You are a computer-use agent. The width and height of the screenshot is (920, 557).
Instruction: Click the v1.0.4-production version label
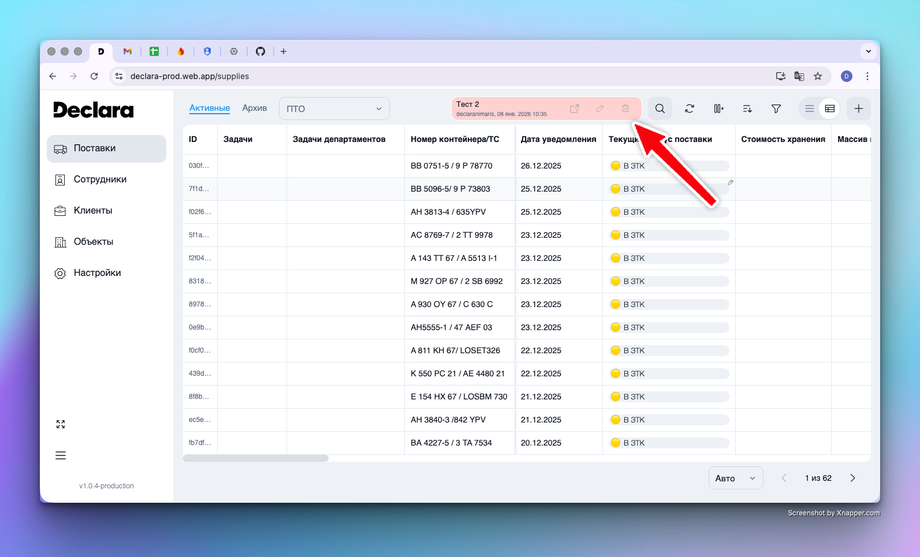[106, 486]
